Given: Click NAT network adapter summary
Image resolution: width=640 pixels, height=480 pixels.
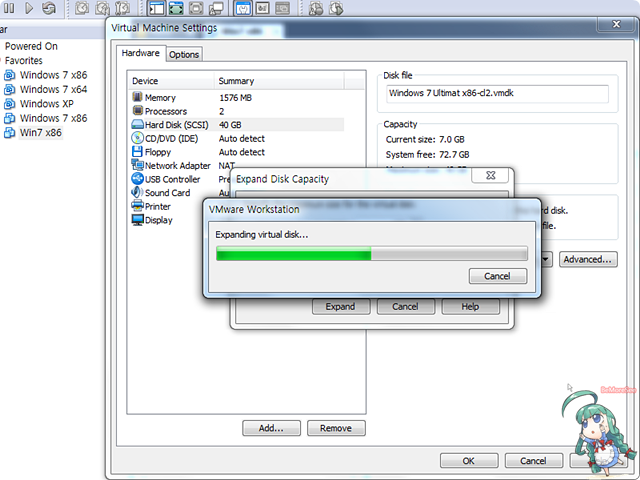Looking at the screenshot, I should [227, 165].
